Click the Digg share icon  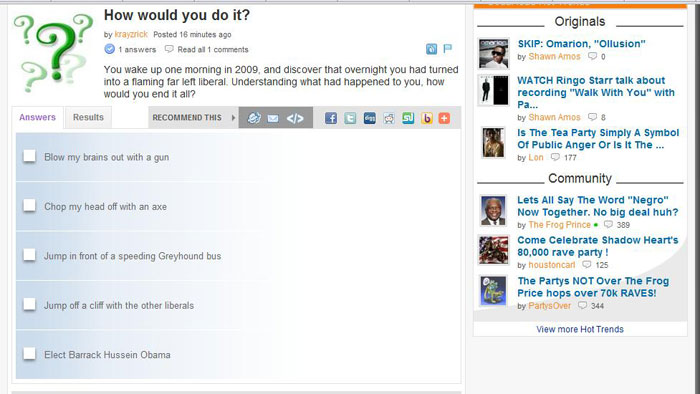(x=370, y=118)
